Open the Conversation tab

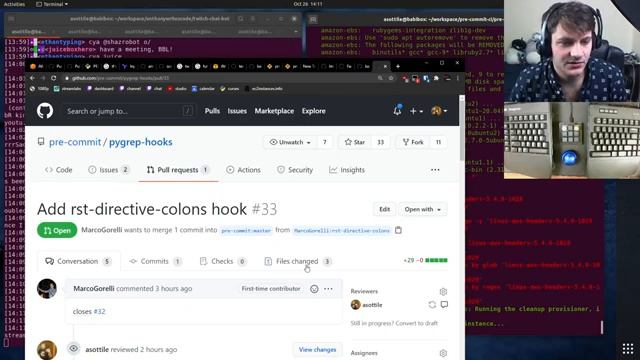coord(78,261)
